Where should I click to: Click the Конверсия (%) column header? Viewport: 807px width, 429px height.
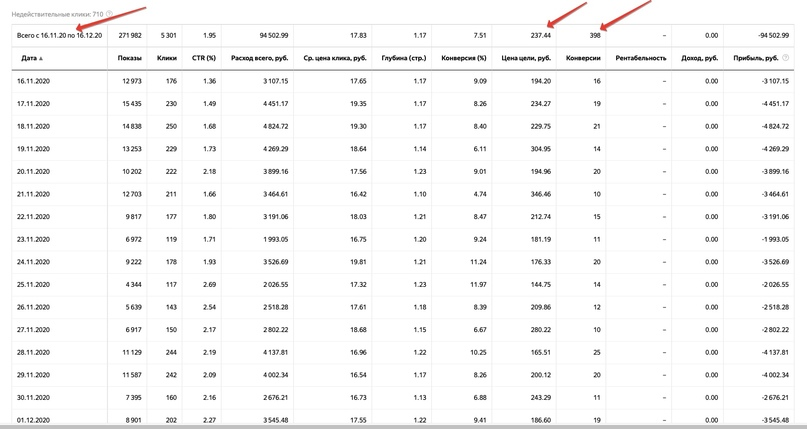coord(464,58)
